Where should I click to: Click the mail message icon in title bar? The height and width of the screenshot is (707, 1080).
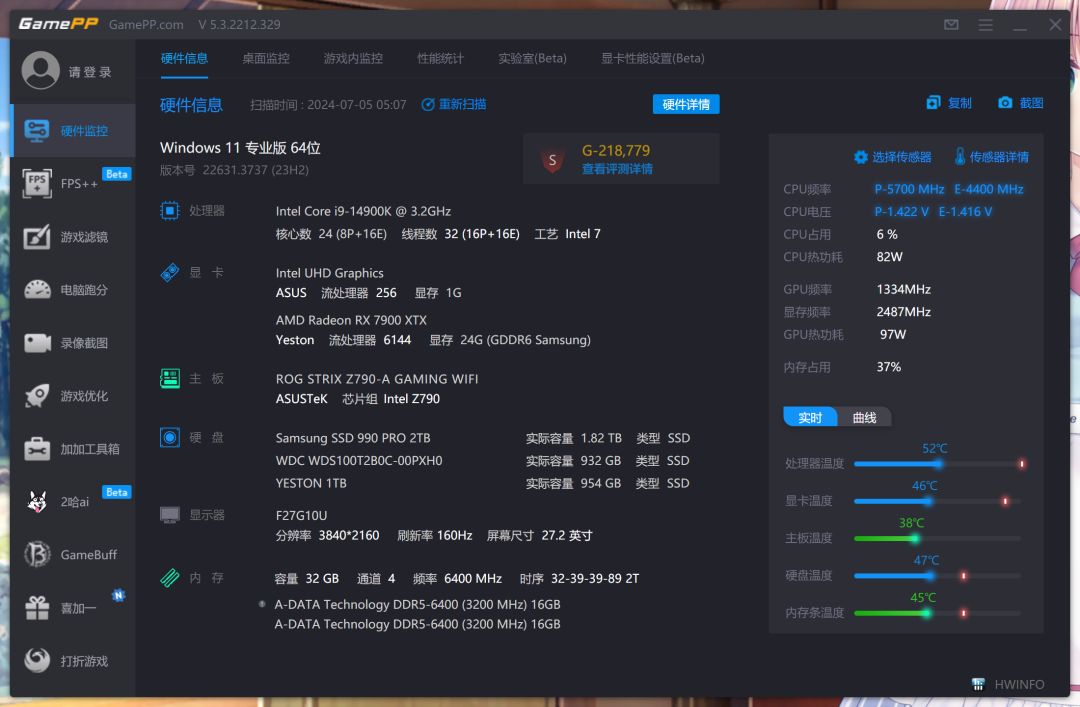(x=951, y=25)
